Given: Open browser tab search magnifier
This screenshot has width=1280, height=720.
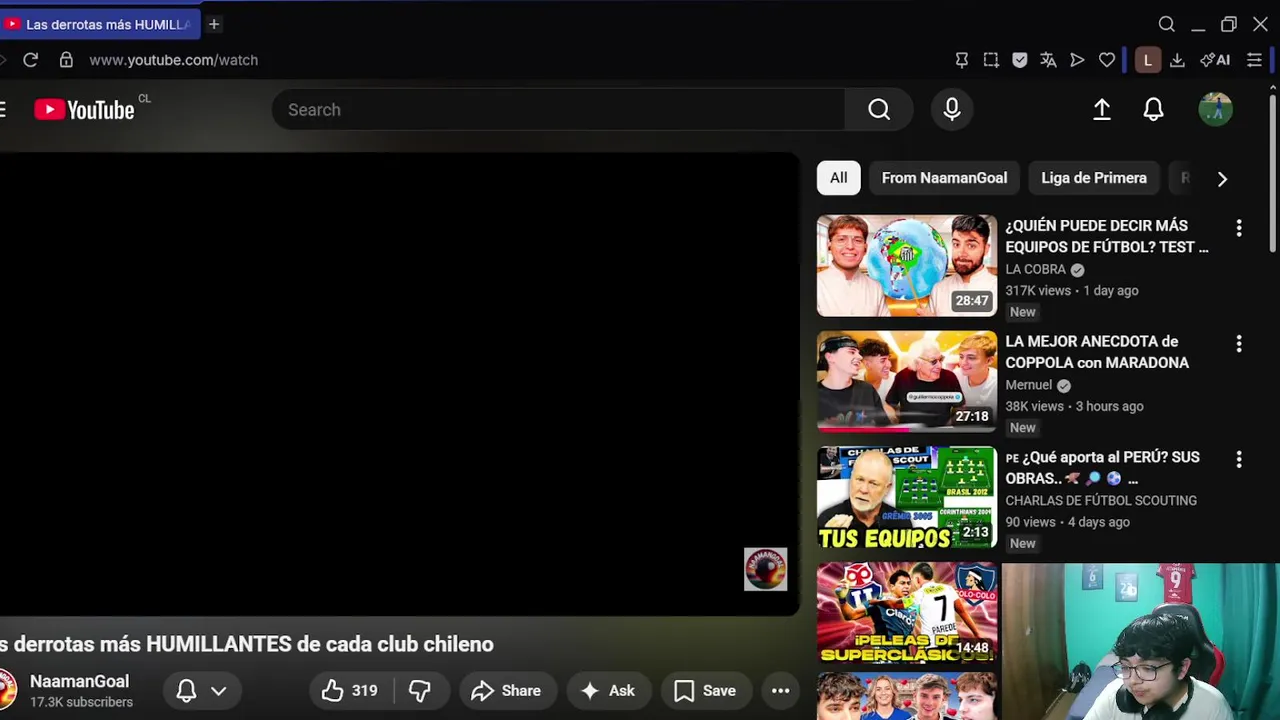Looking at the screenshot, I should [1167, 24].
